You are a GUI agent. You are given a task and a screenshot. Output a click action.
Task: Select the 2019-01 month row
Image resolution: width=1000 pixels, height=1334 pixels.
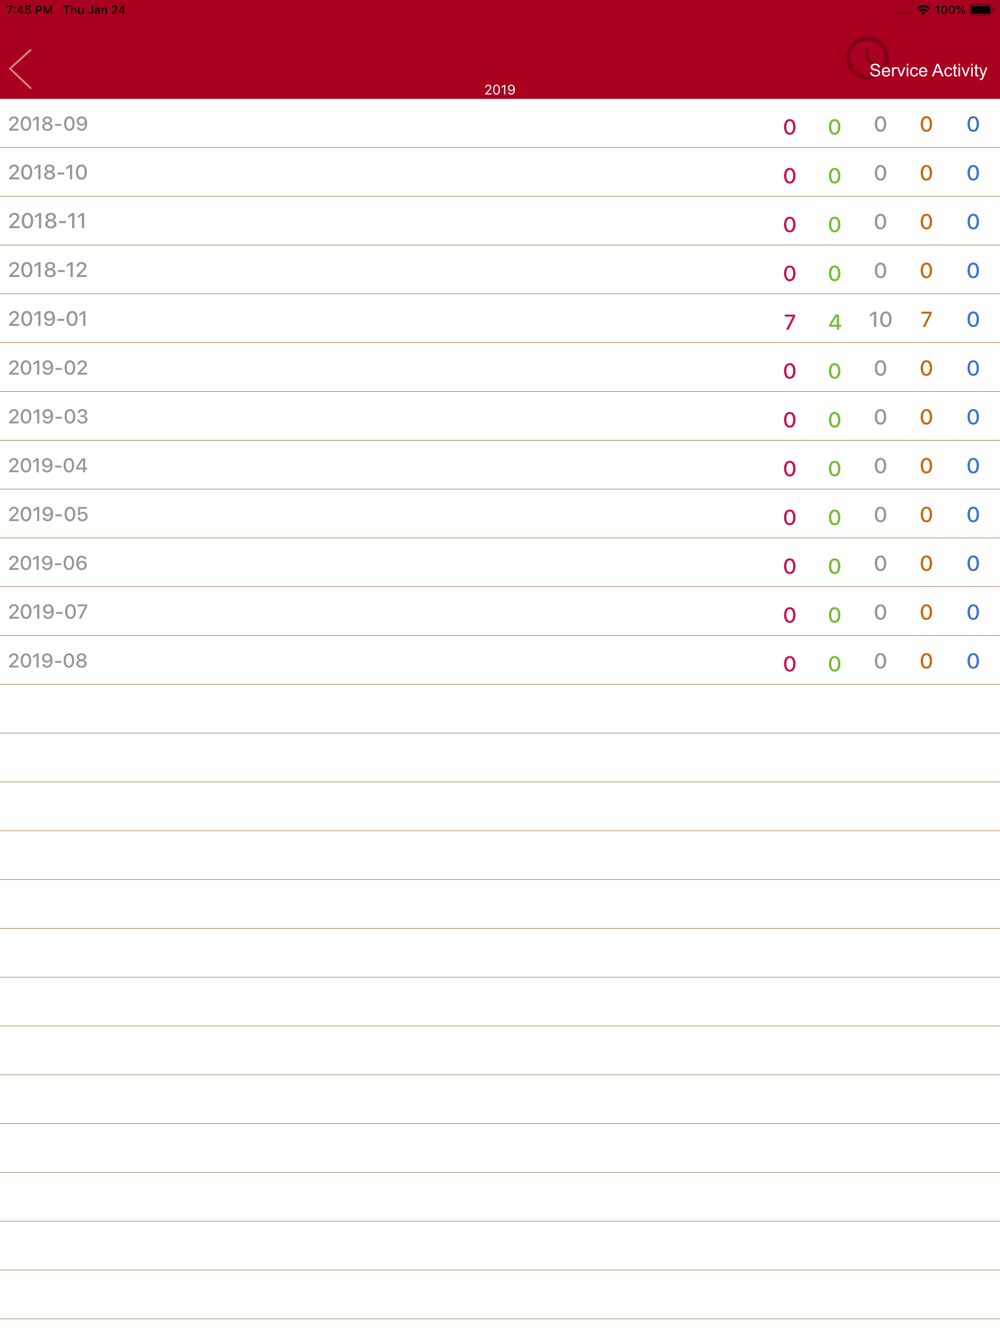click(x=500, y=319)
